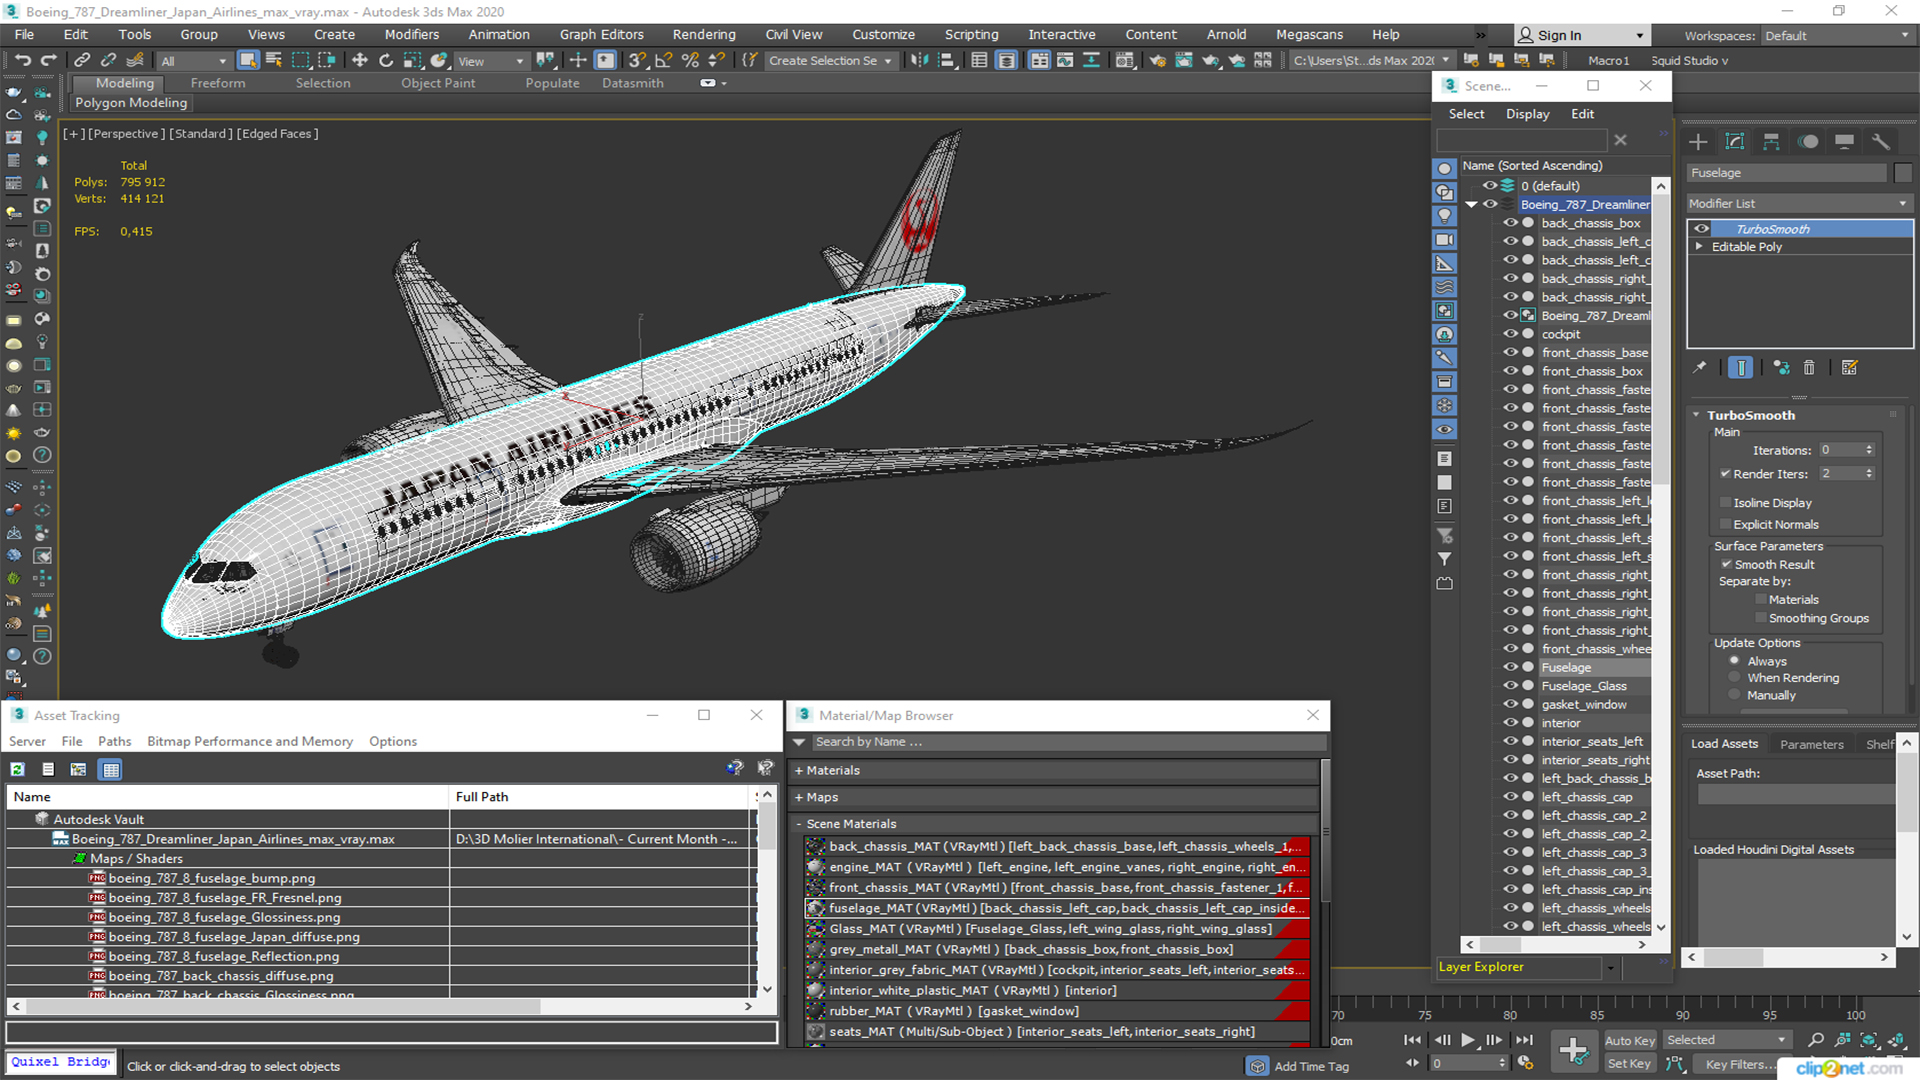Open the Modifier List dropdown
The image size is (1920, 1080).
pos(1799,203)
